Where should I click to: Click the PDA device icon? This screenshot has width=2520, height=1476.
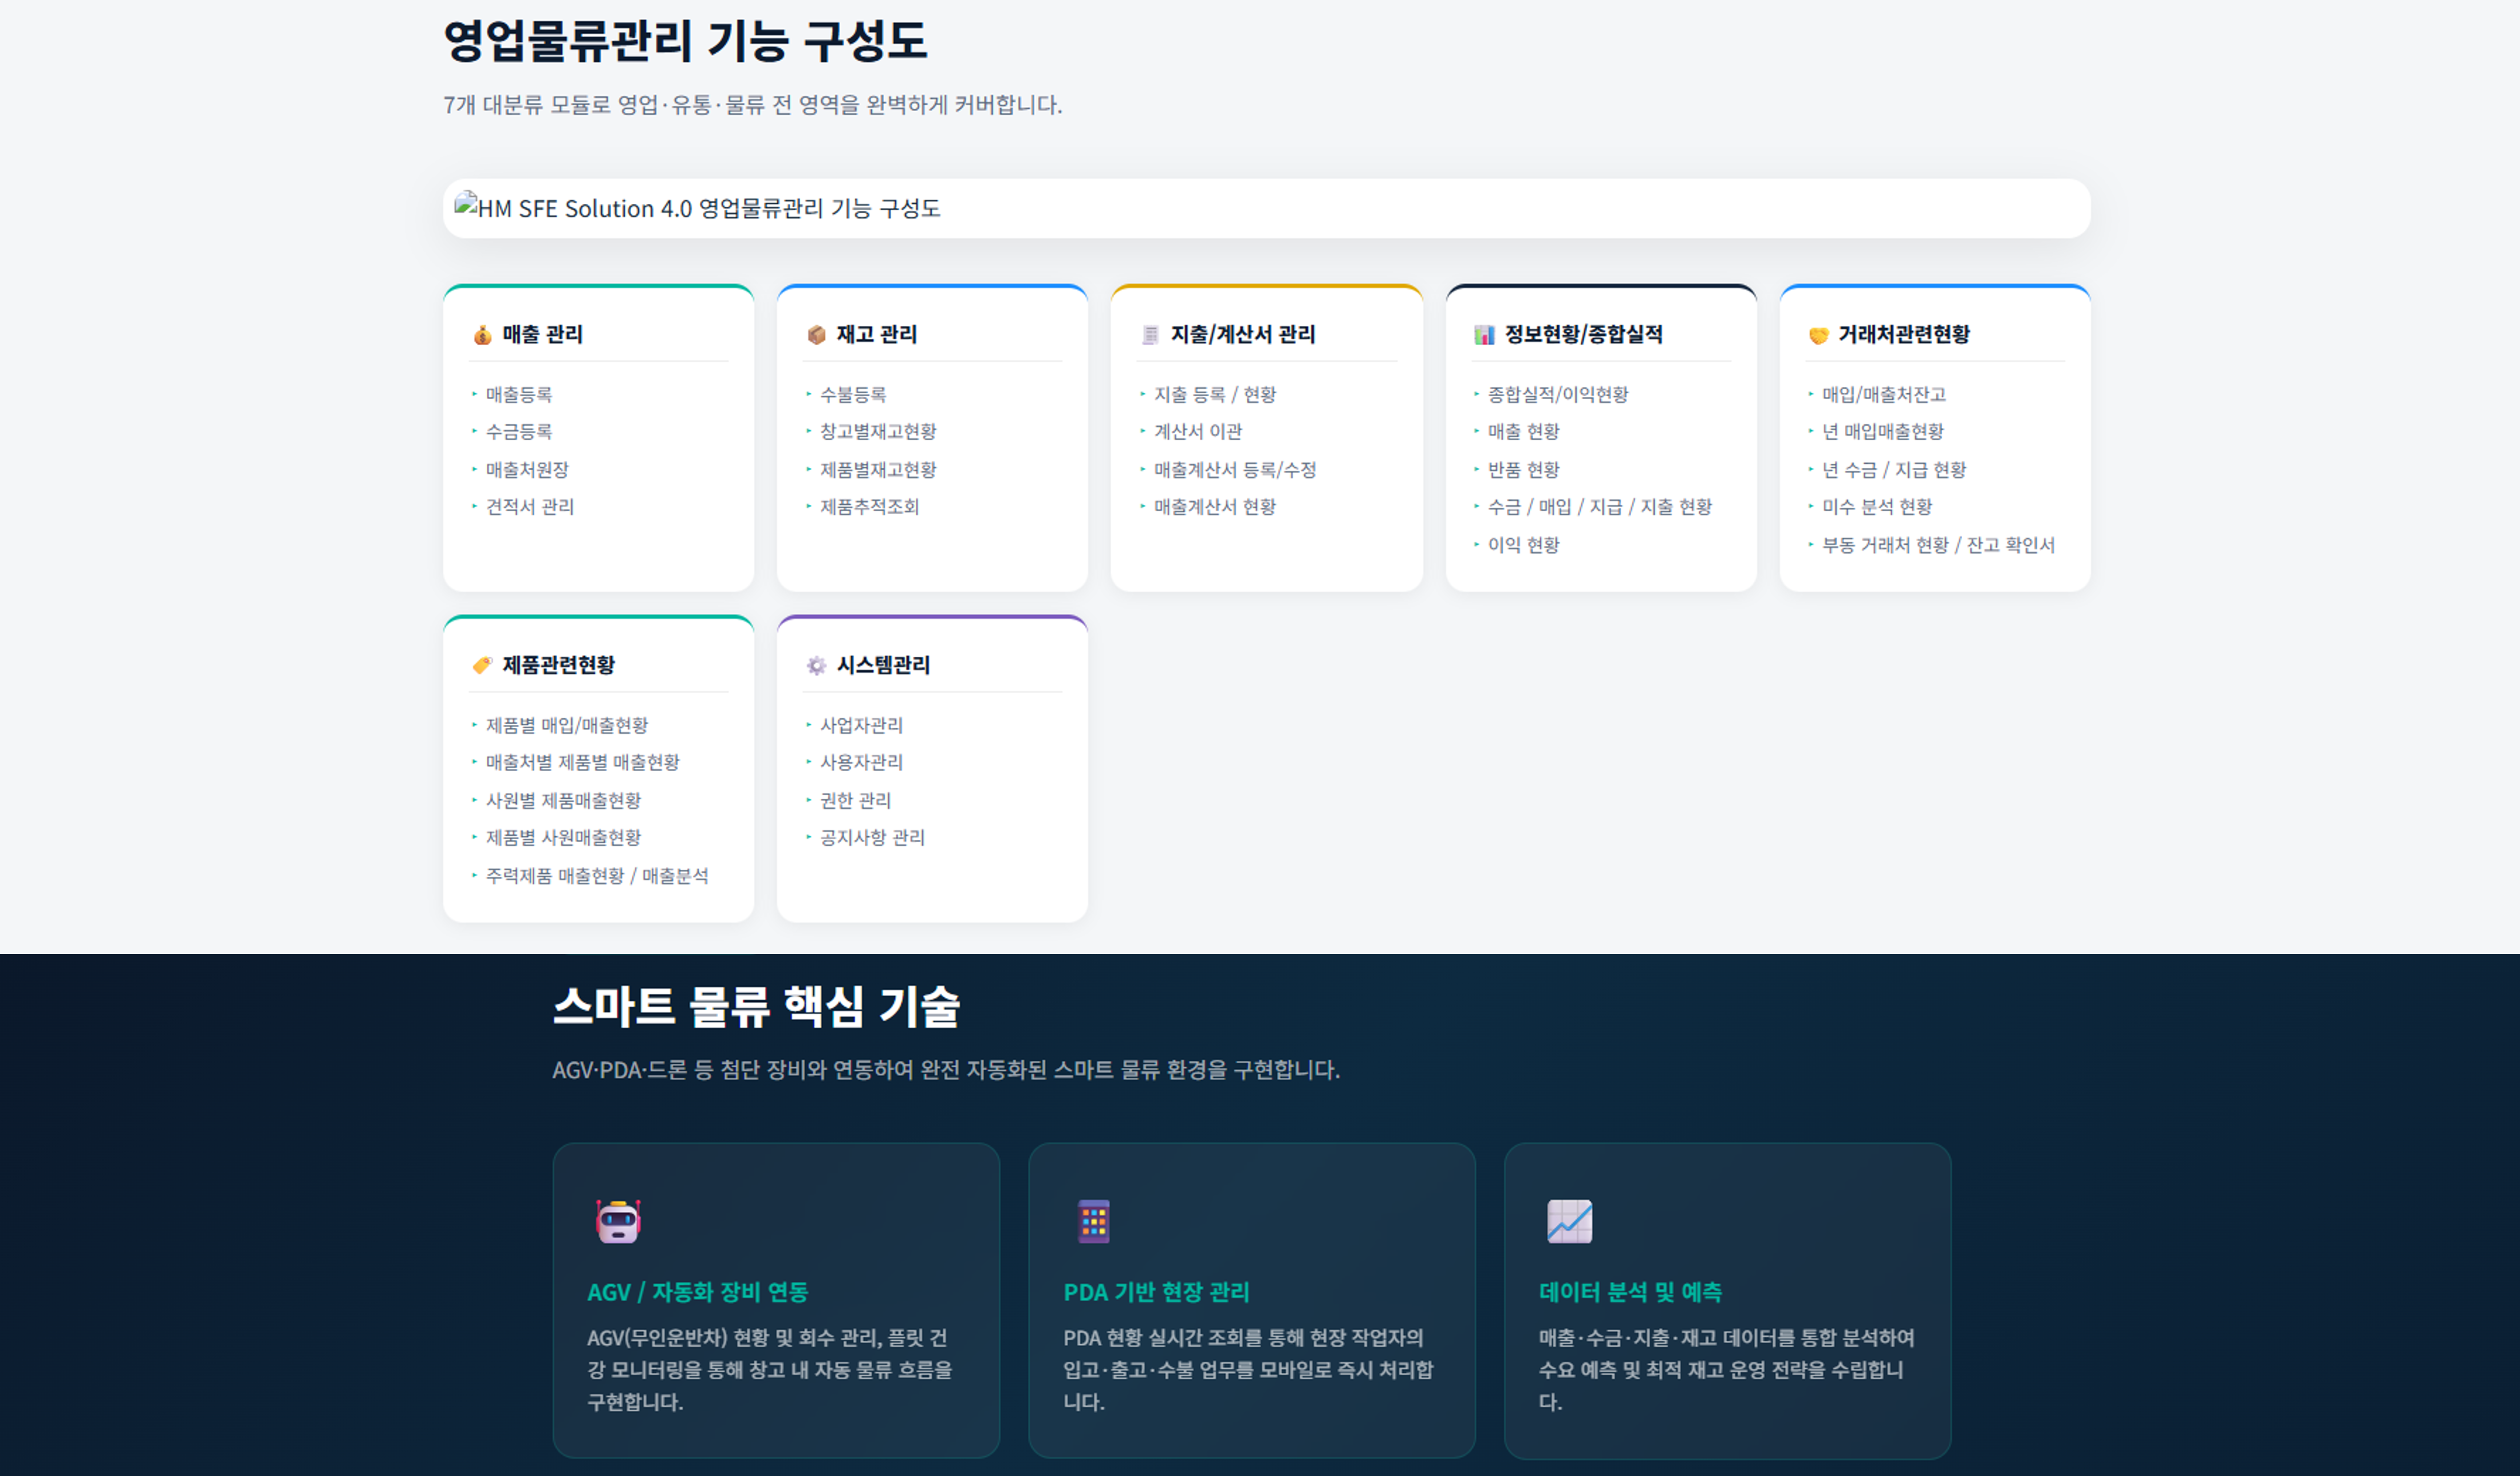pyautogui.click(x=1094, y=1221)
